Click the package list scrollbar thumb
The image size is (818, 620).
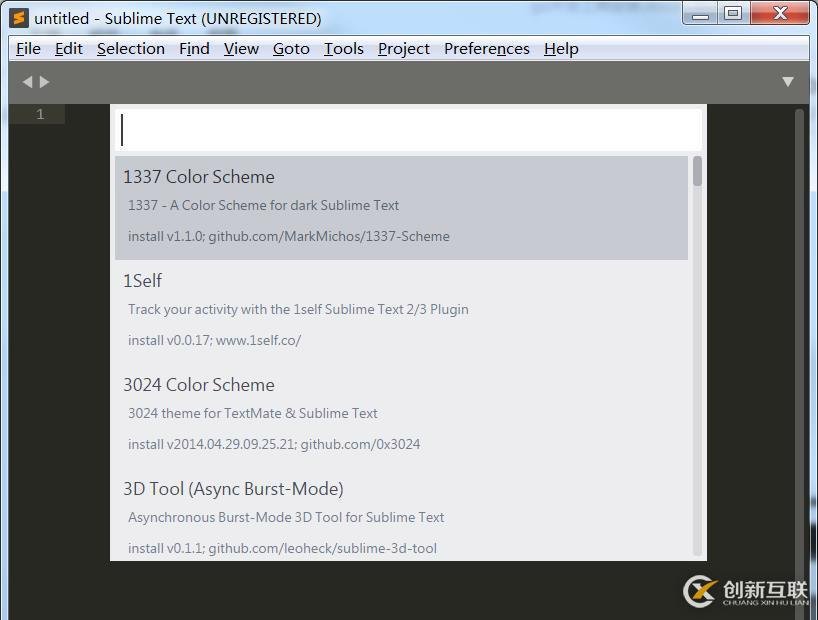coord(697,171)
